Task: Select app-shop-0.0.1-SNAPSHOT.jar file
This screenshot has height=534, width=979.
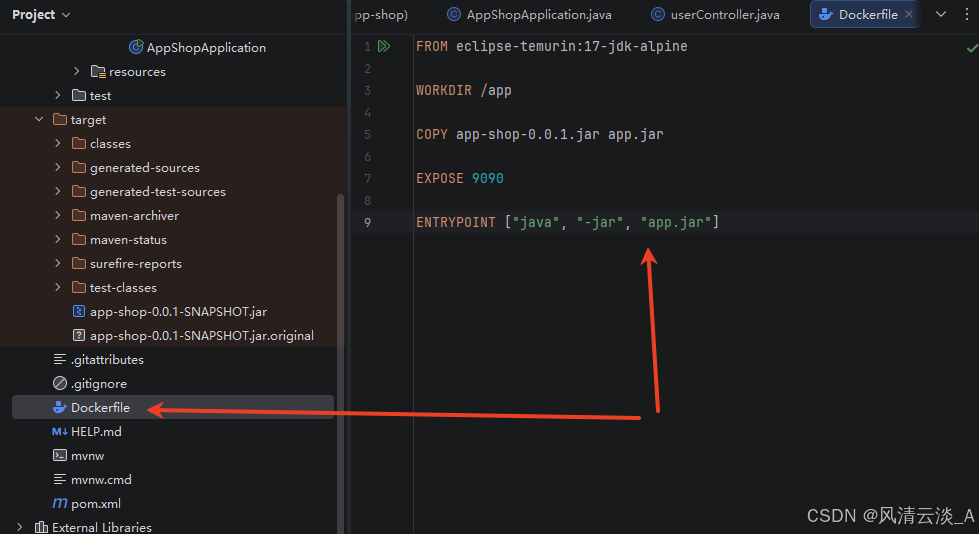Action: (178, 311)
